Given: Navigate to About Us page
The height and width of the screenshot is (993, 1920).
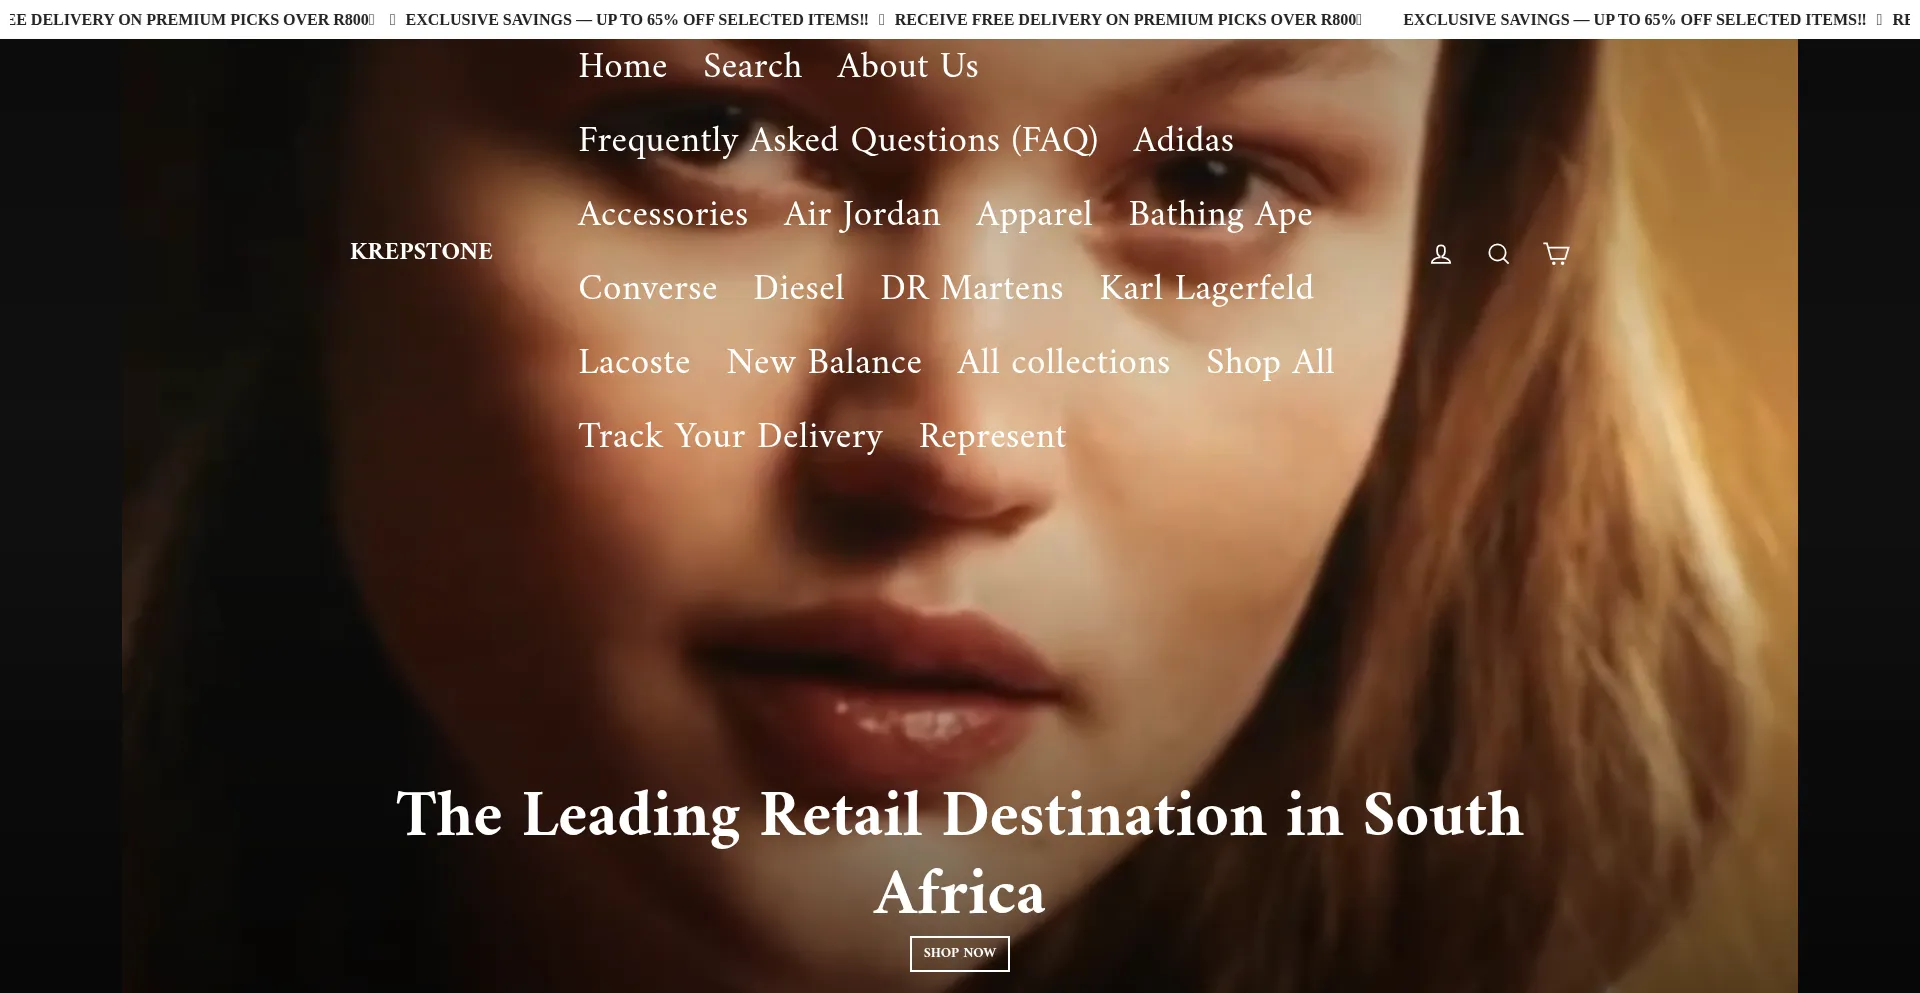Looking at the screenshot, I should pos(907,66).
